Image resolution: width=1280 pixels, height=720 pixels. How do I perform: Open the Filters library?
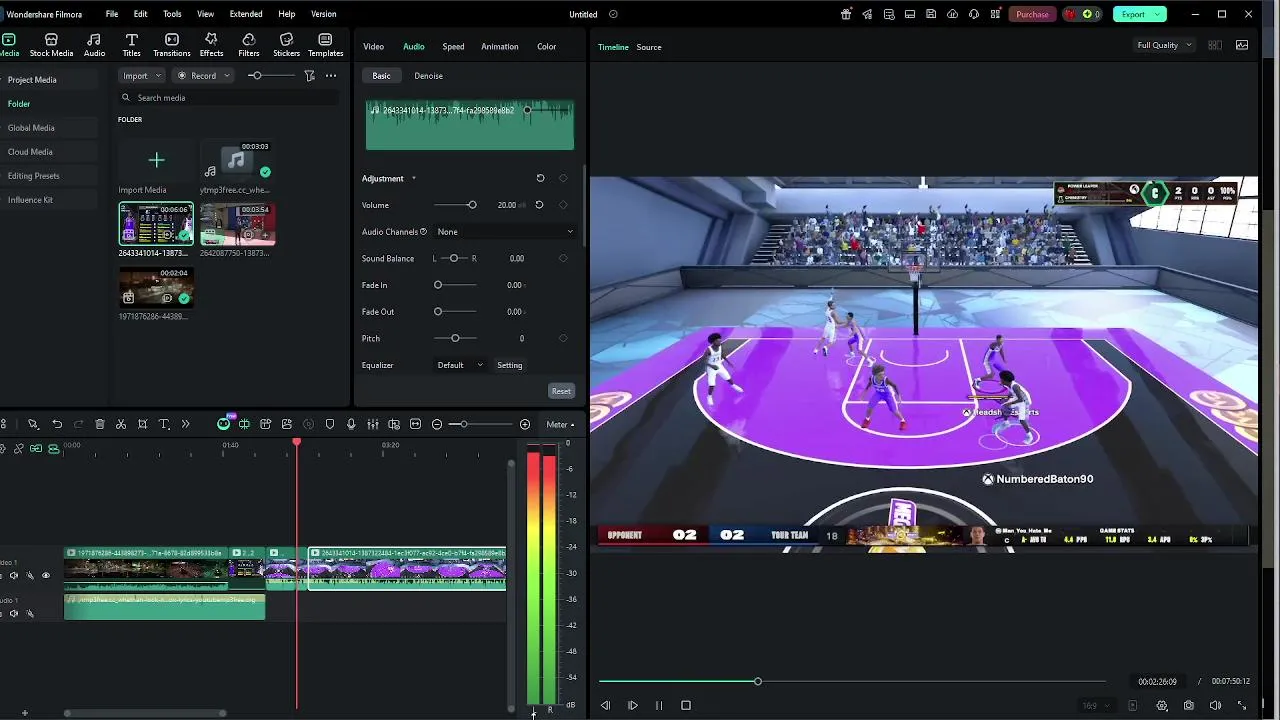[249, 45]
